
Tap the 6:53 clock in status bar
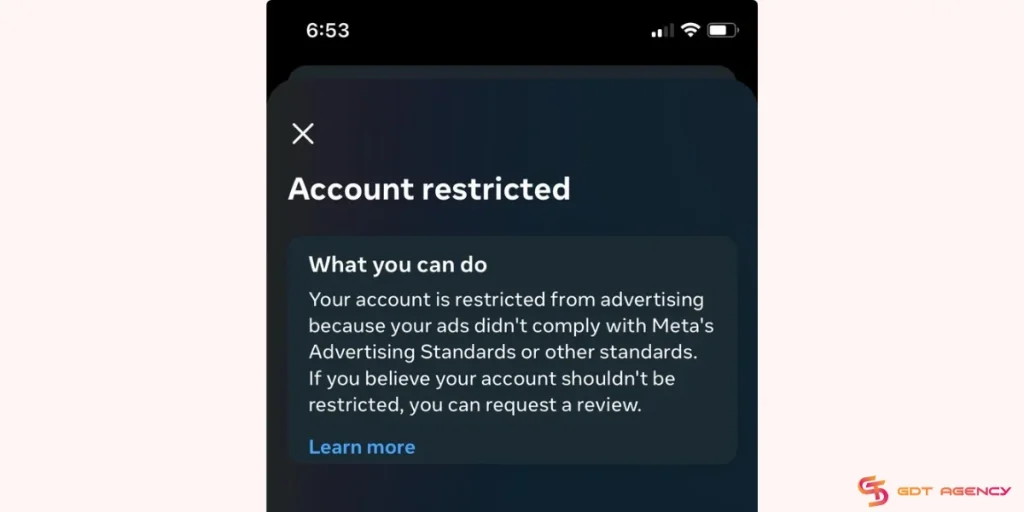[x=328, y=30]
